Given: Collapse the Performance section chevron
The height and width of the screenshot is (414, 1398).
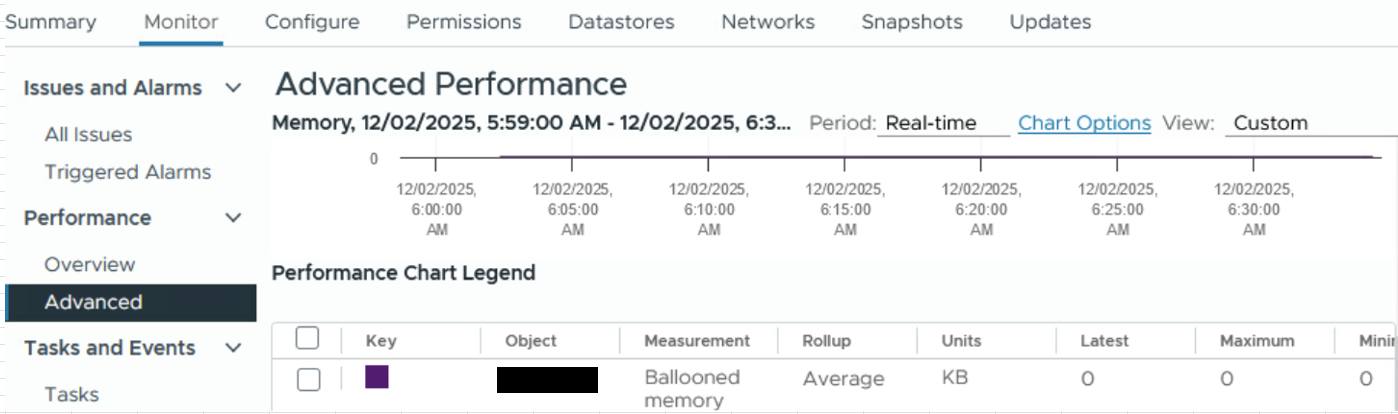Looking at the screenshot, I should tap(233, 218).
